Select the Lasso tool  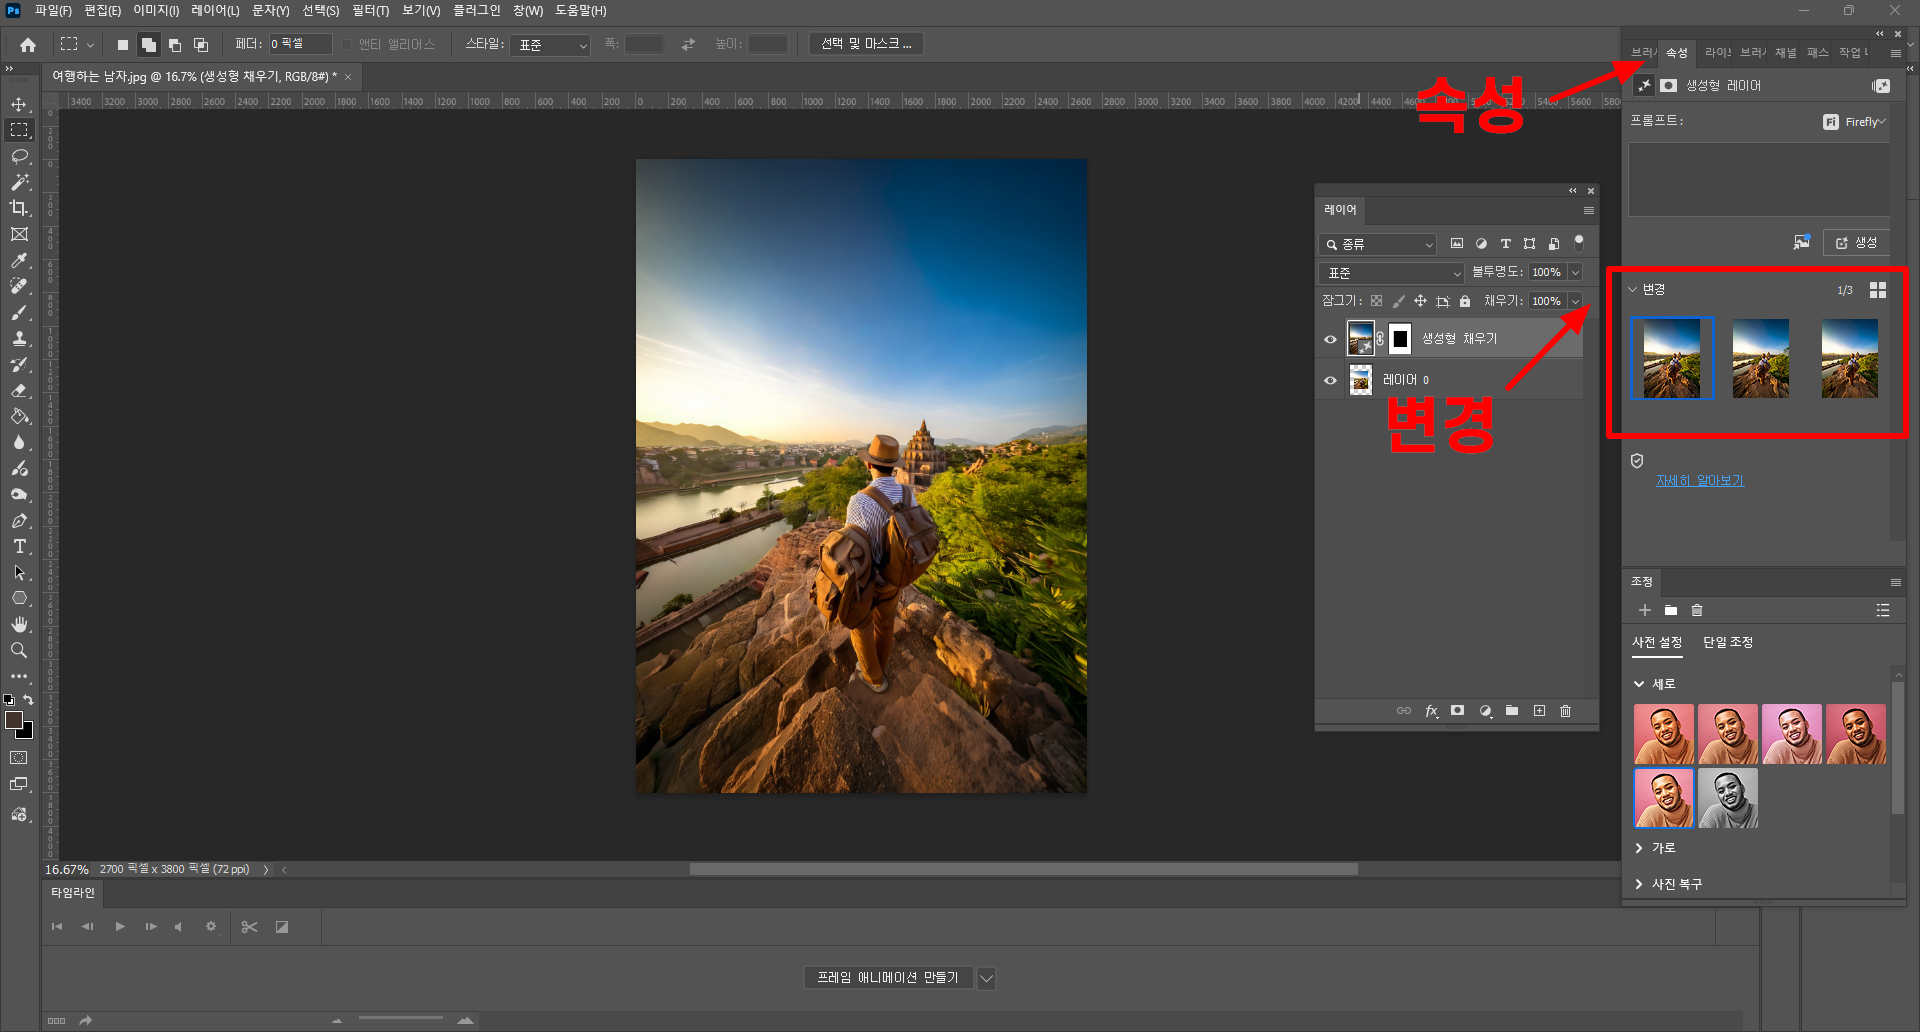pos(19,156)
